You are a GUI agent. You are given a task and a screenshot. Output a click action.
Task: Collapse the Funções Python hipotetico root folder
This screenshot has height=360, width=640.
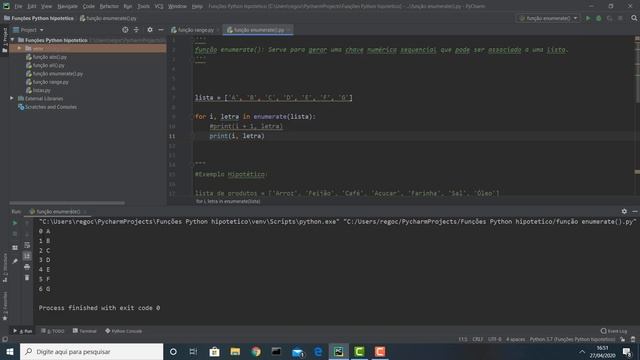12,40
